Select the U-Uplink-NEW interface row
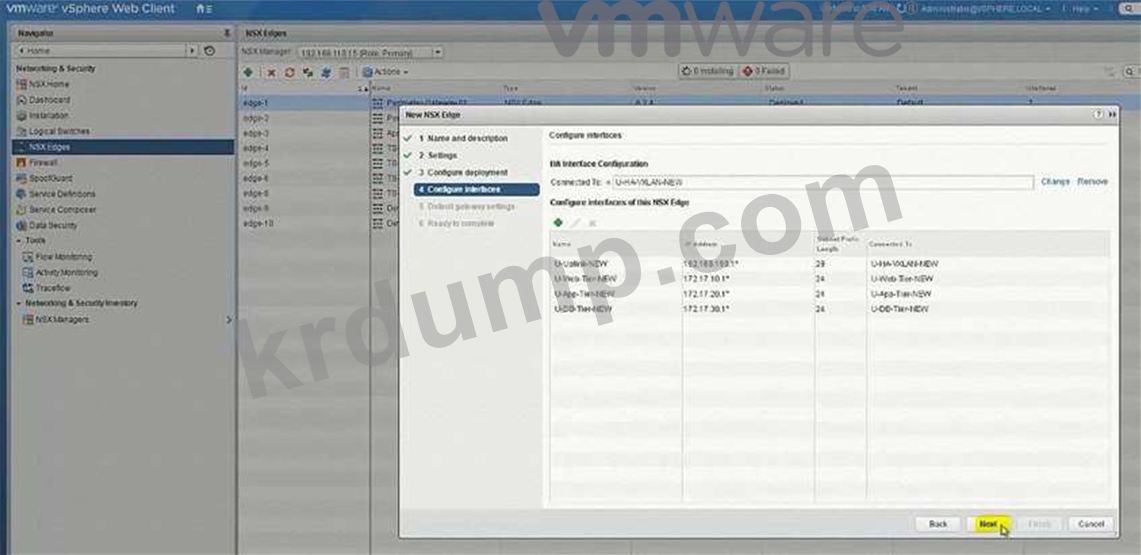 [x=830, y=264]
